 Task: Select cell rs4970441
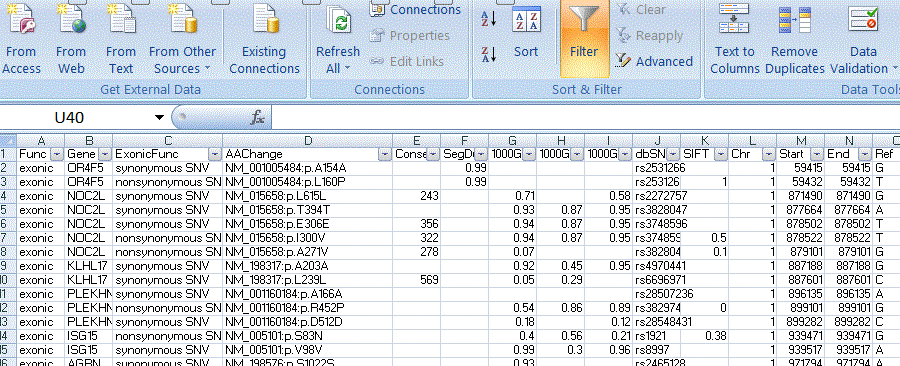tap(657, 265)
